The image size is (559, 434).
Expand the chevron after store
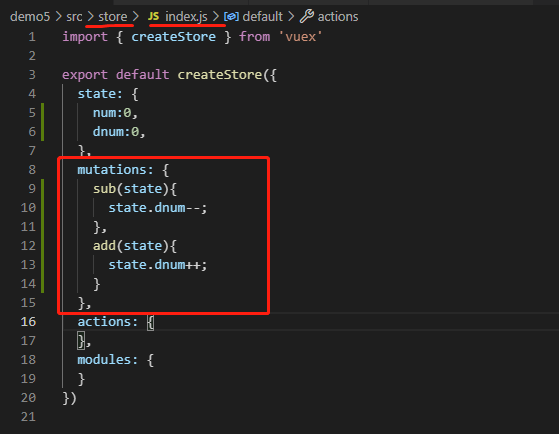point(135,16)
